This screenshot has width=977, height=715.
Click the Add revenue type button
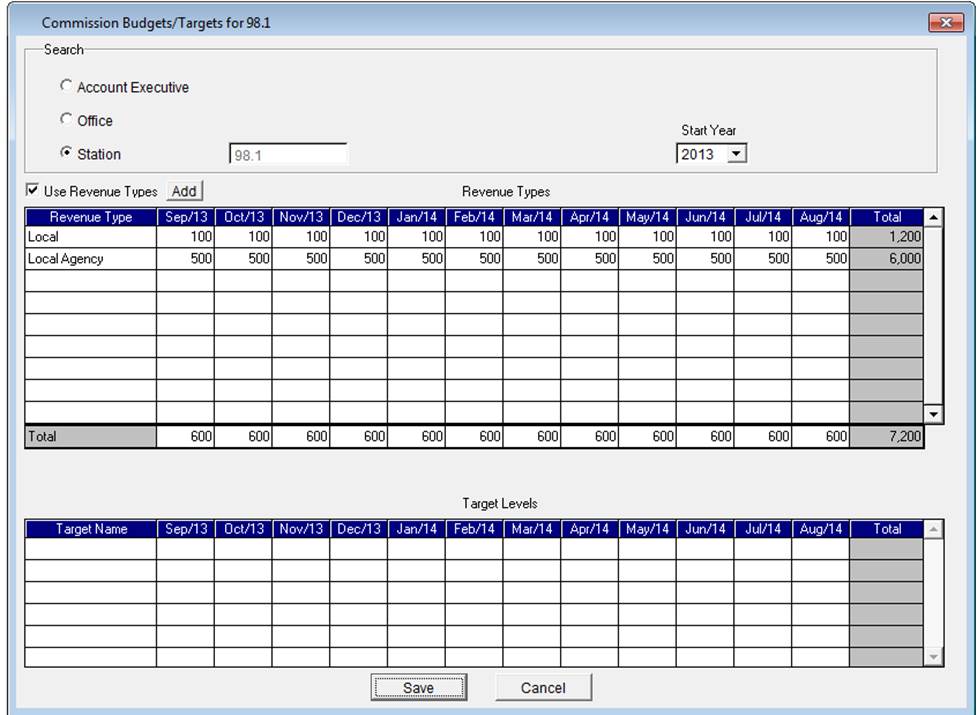(x=184, y=191)
